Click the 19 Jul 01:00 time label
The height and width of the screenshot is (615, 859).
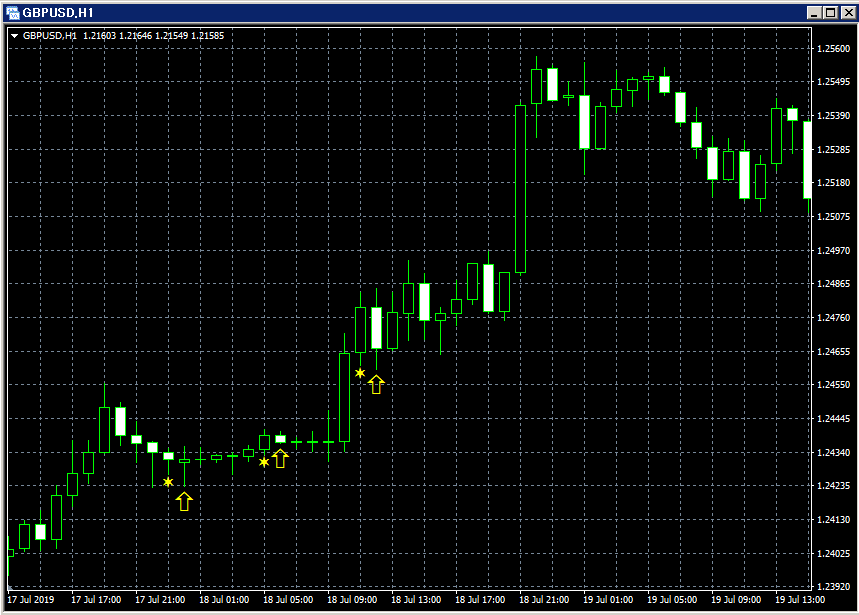608,600
